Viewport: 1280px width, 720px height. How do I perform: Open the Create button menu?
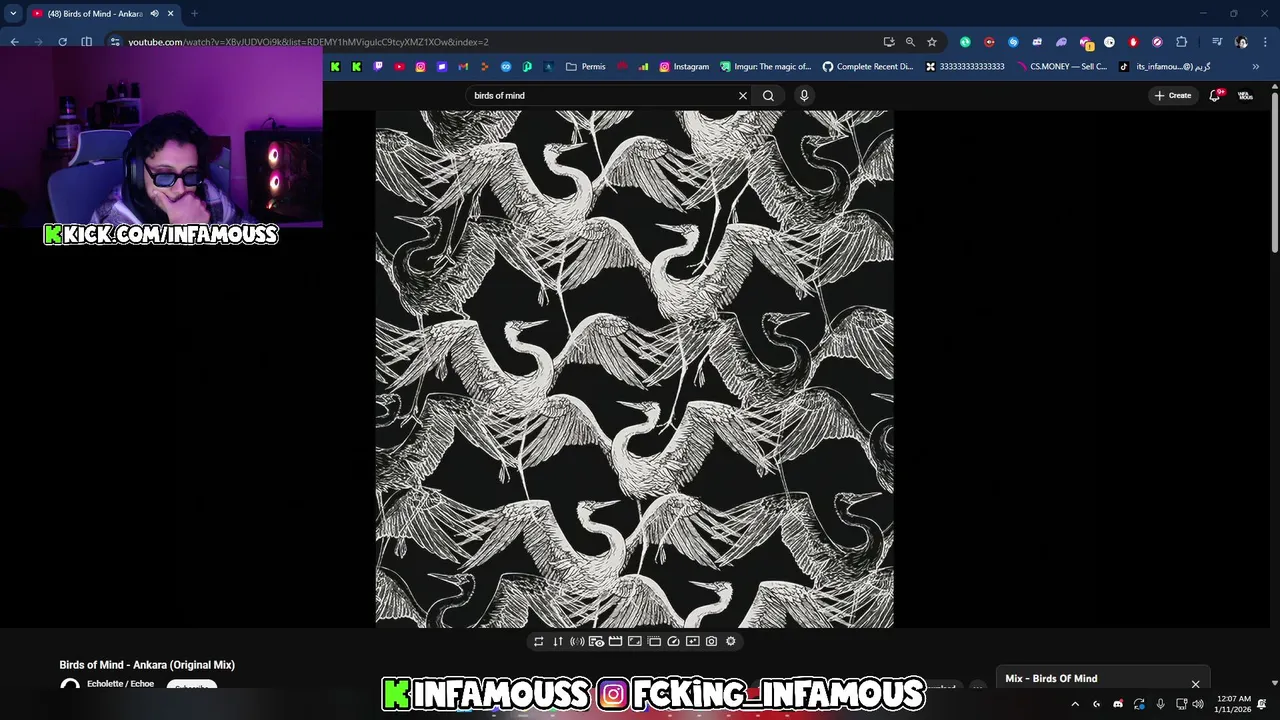click(x=1173, y=96)
